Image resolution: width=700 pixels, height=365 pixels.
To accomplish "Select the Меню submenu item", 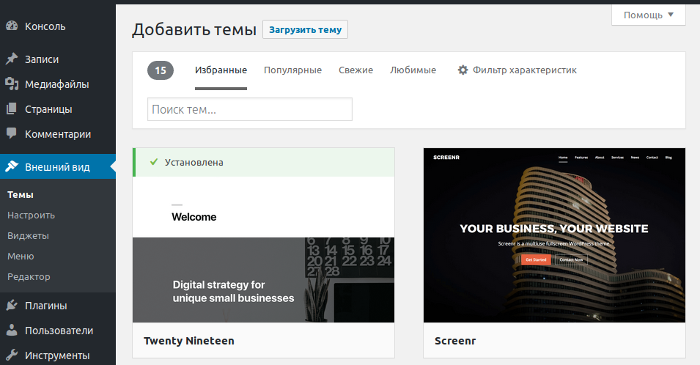I will (21, 256).
